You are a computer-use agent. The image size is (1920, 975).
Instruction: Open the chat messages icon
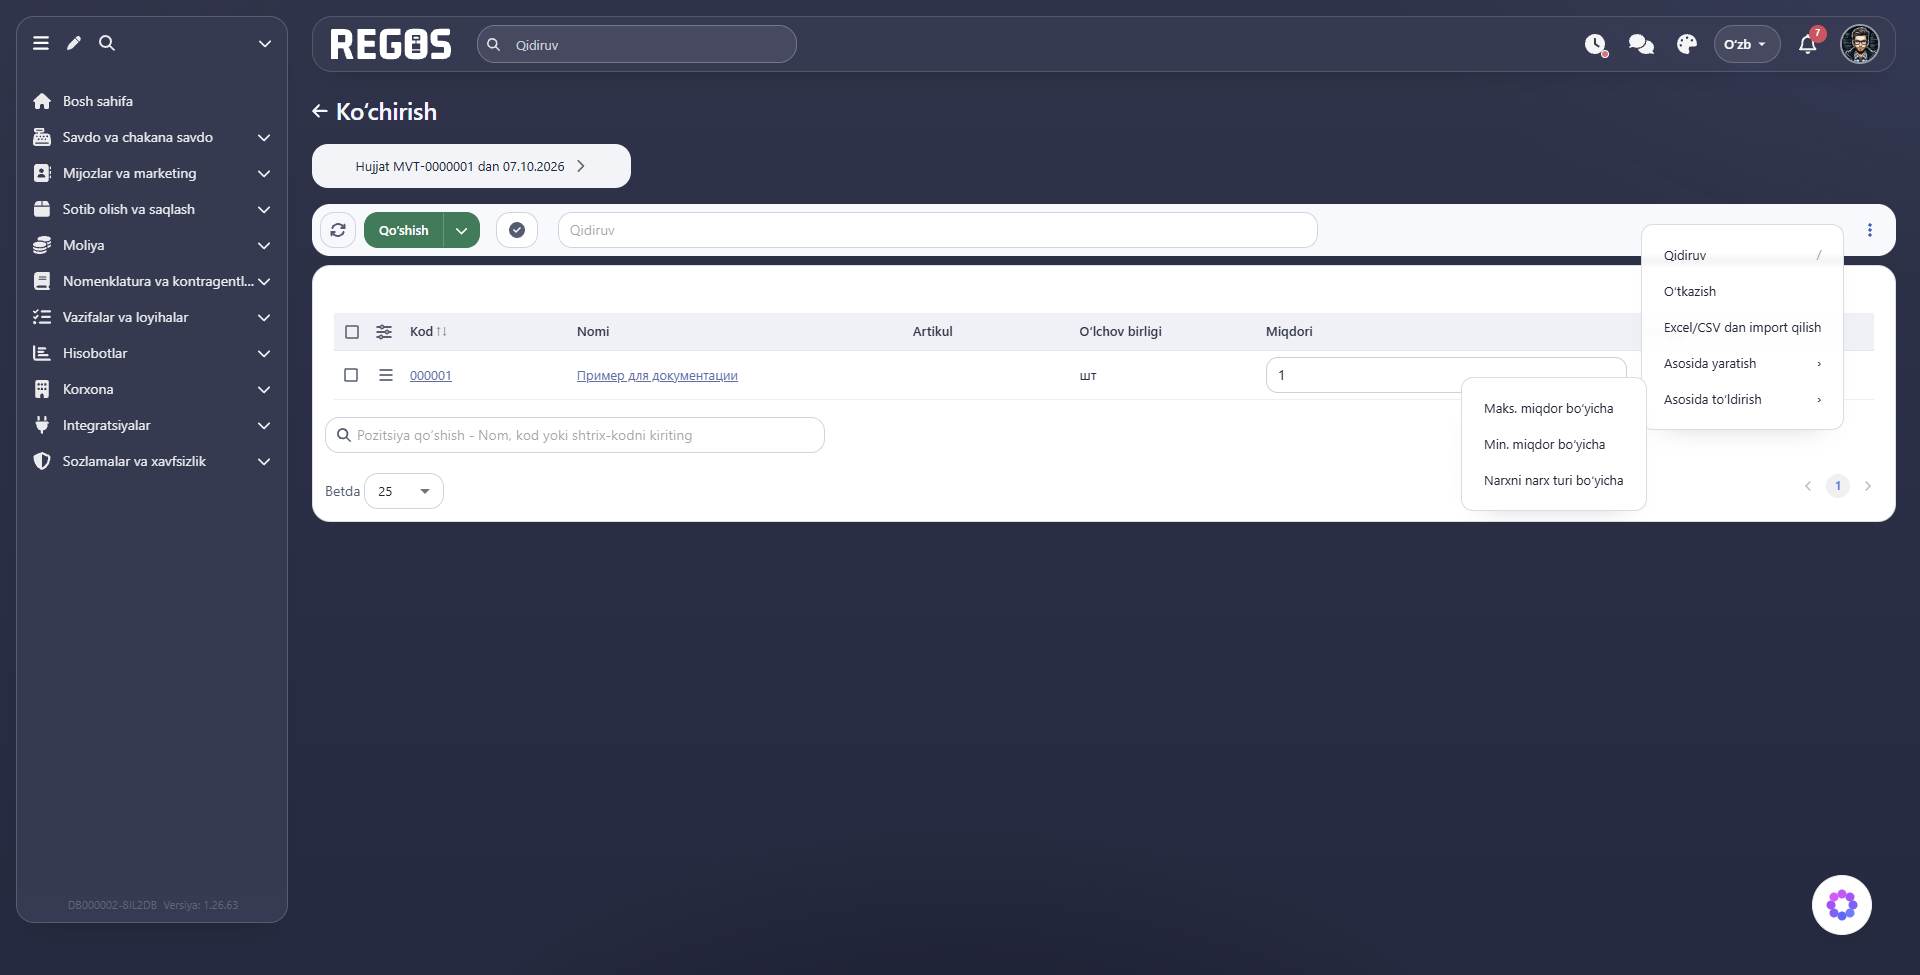(1641, 44)
